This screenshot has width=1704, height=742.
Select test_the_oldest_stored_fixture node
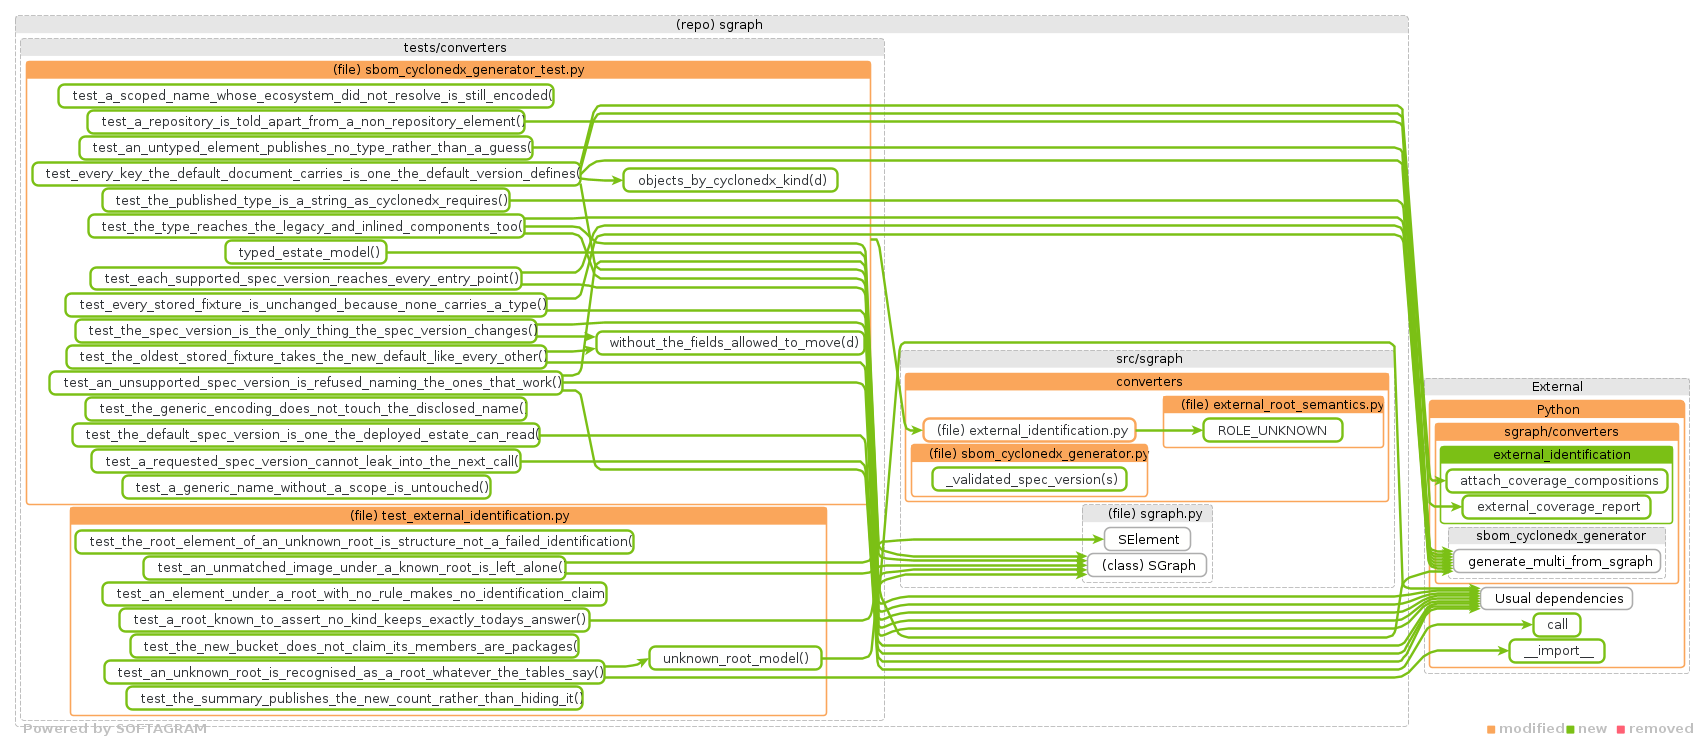[306, 356]
